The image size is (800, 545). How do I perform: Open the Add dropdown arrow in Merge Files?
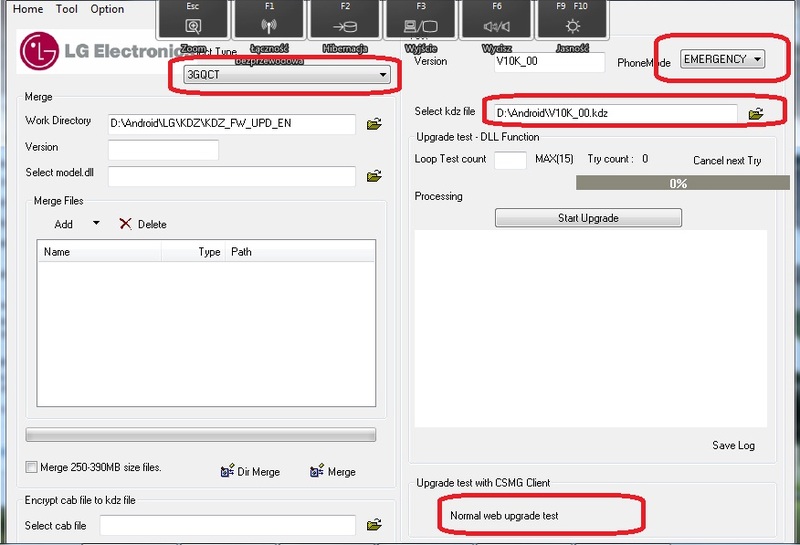coord(96,224)
